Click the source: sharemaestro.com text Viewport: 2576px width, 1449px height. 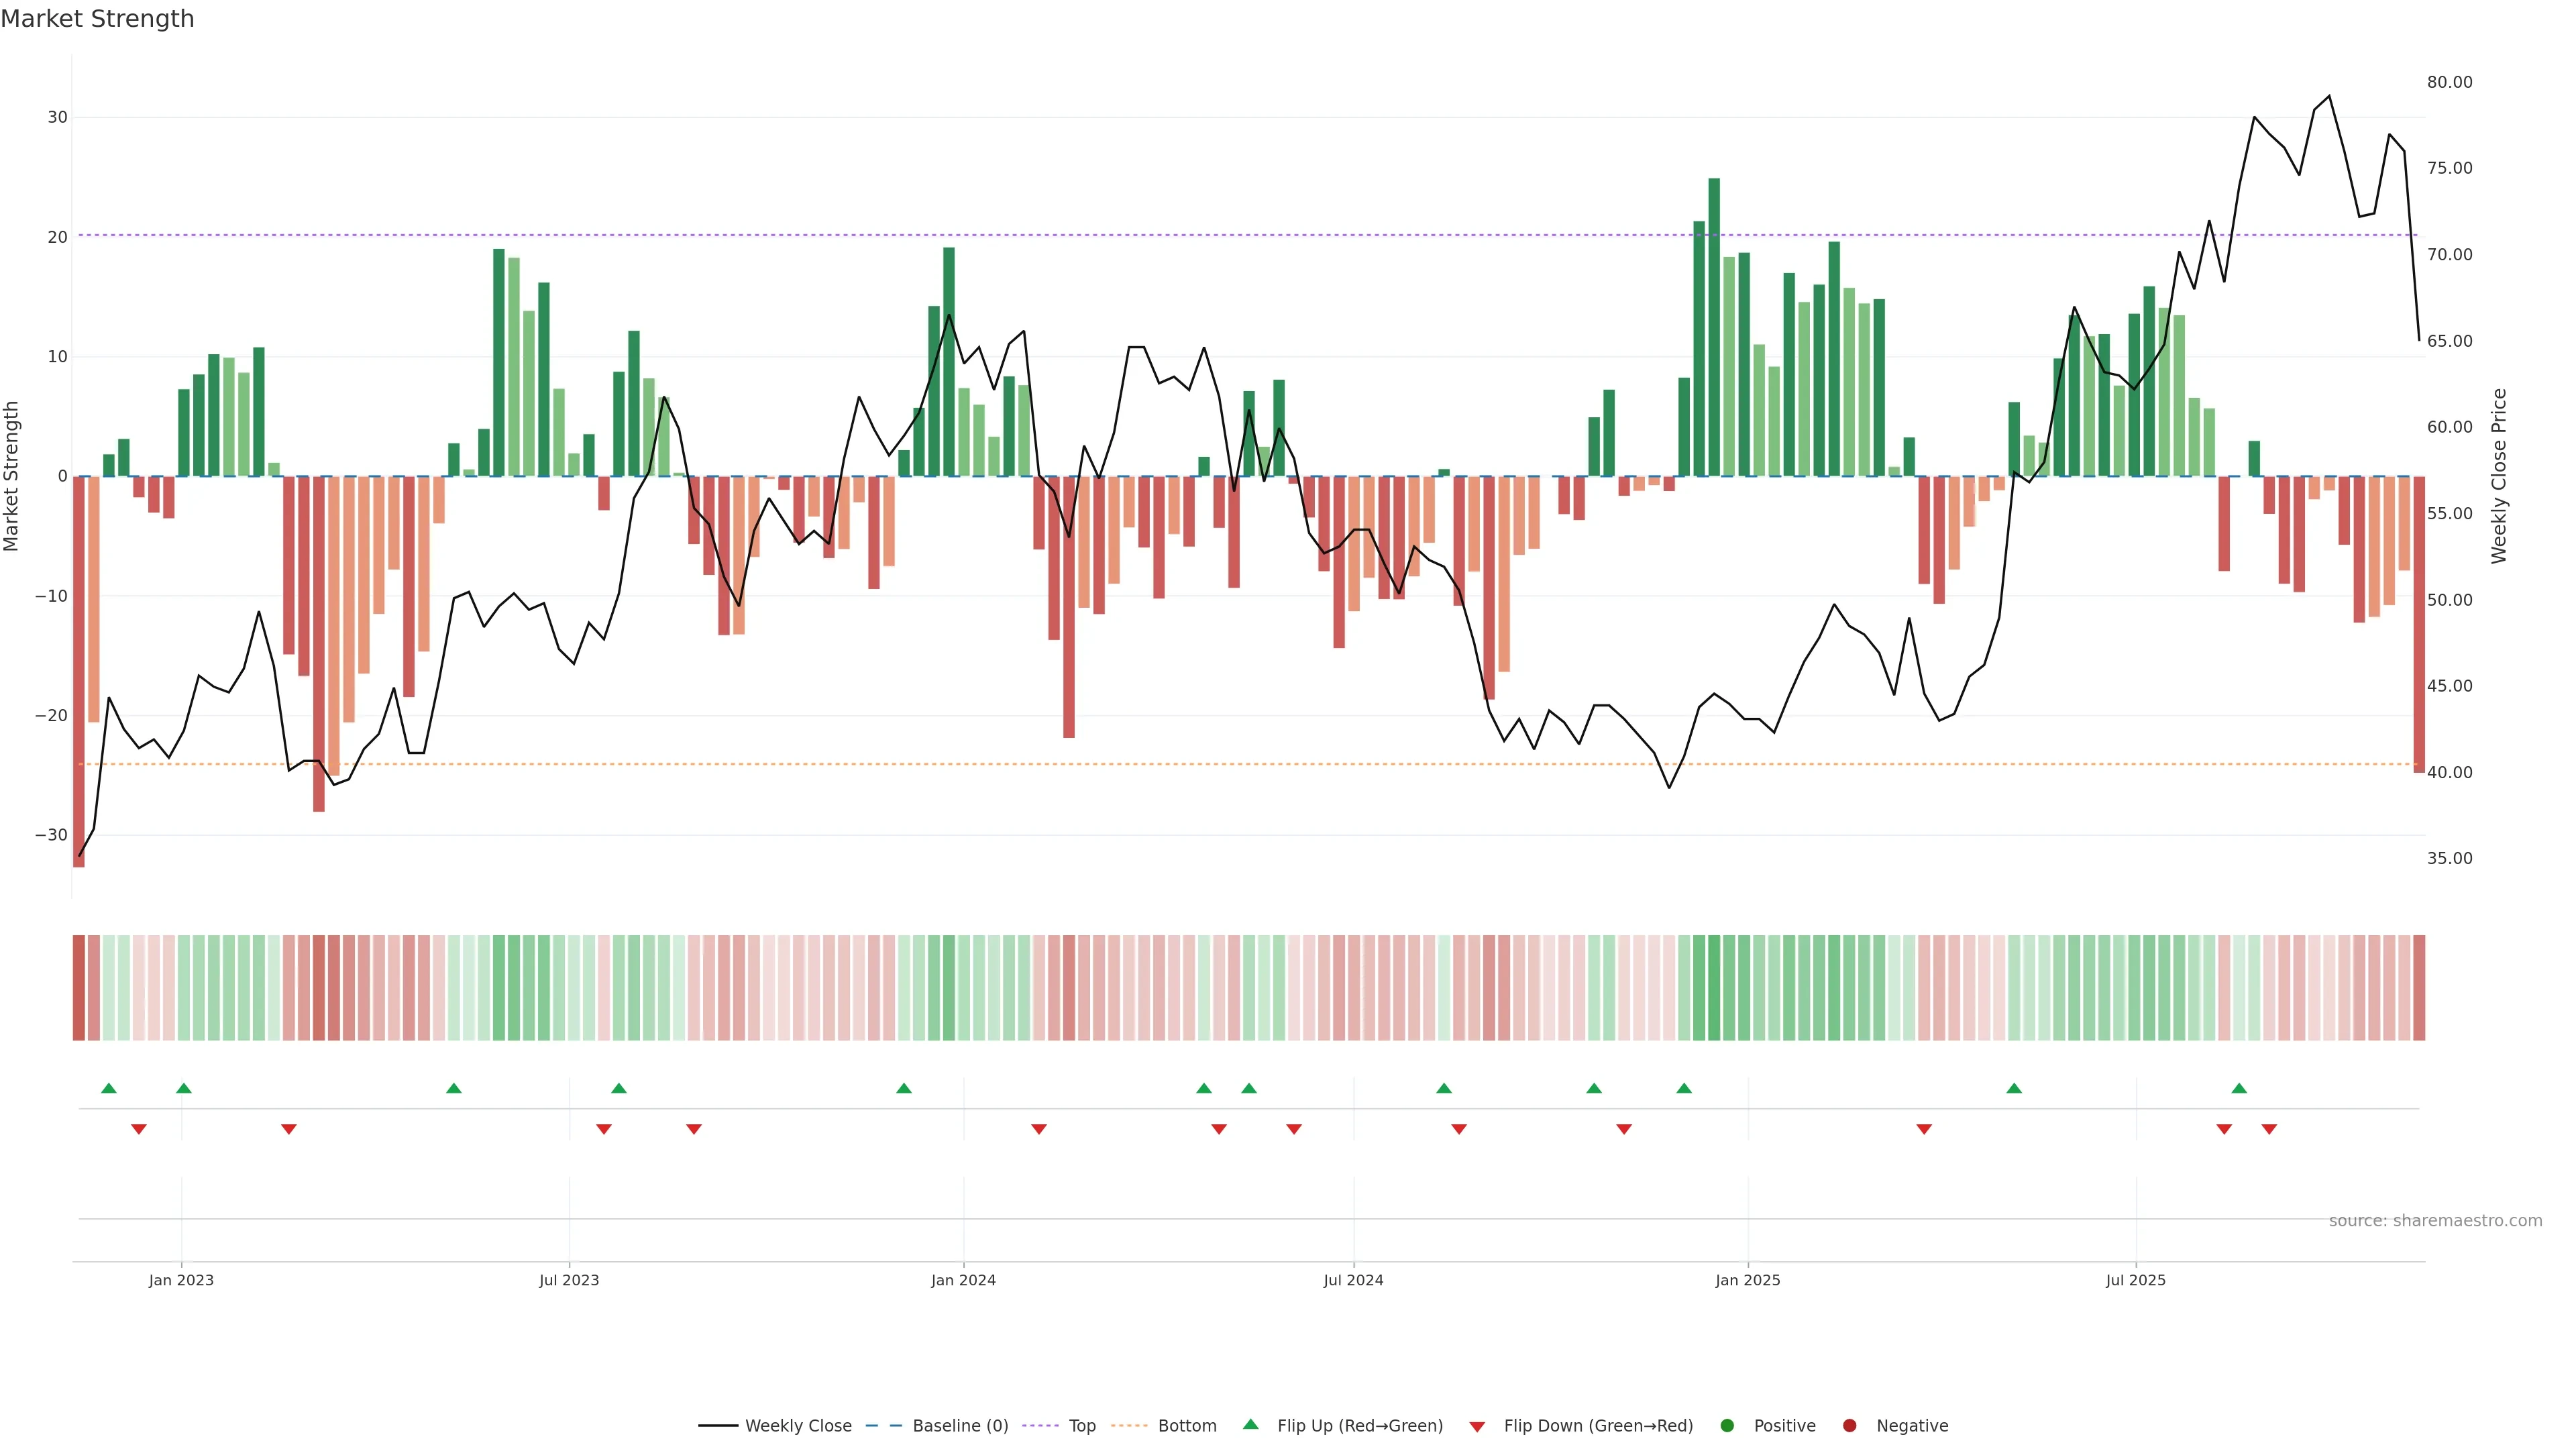(x=2435, y=1221)
